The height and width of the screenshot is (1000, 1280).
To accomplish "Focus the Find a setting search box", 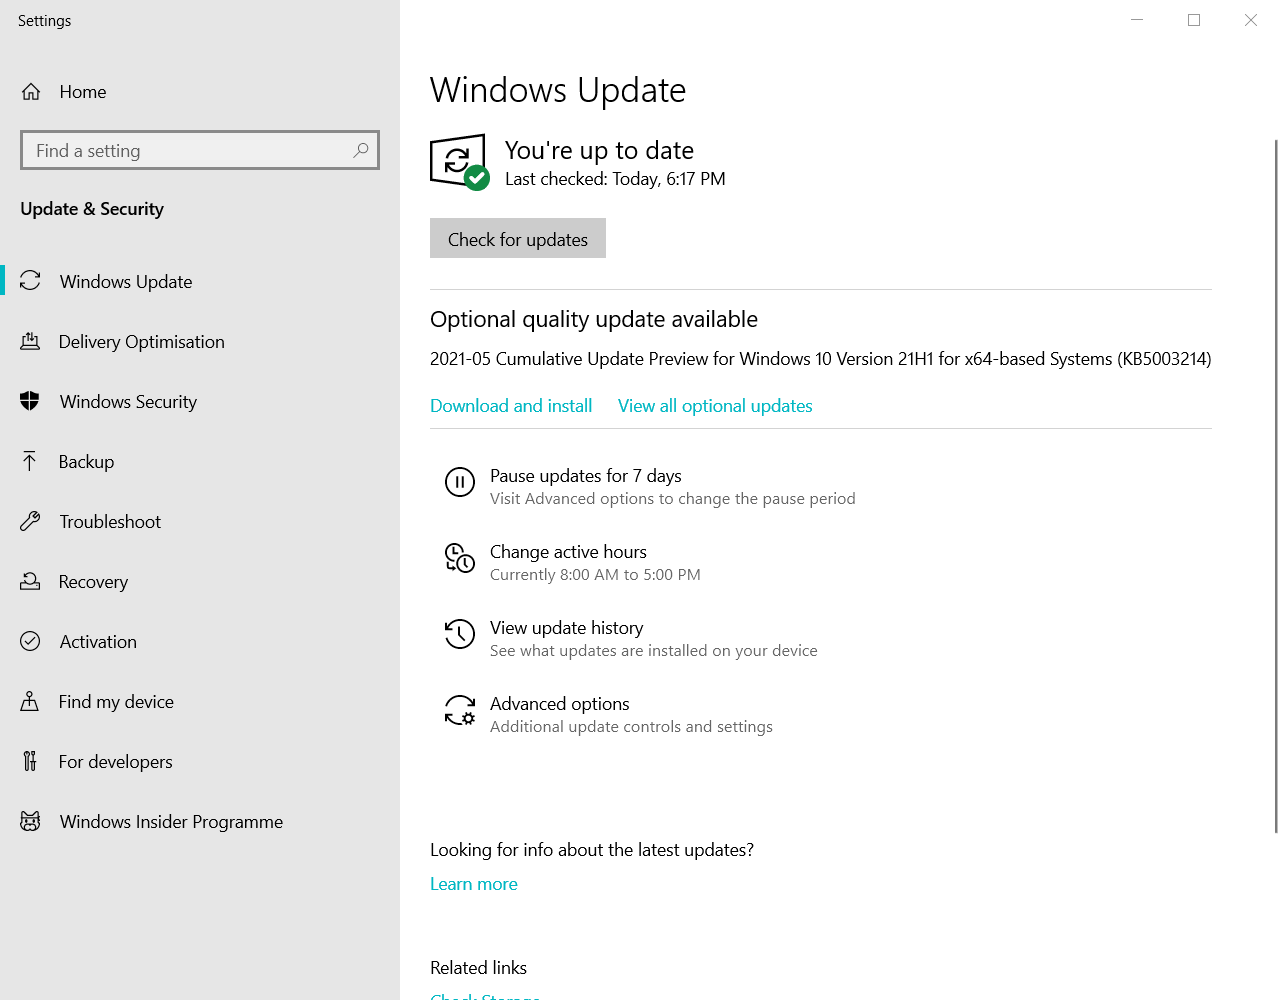I will [x=200, y=150].
